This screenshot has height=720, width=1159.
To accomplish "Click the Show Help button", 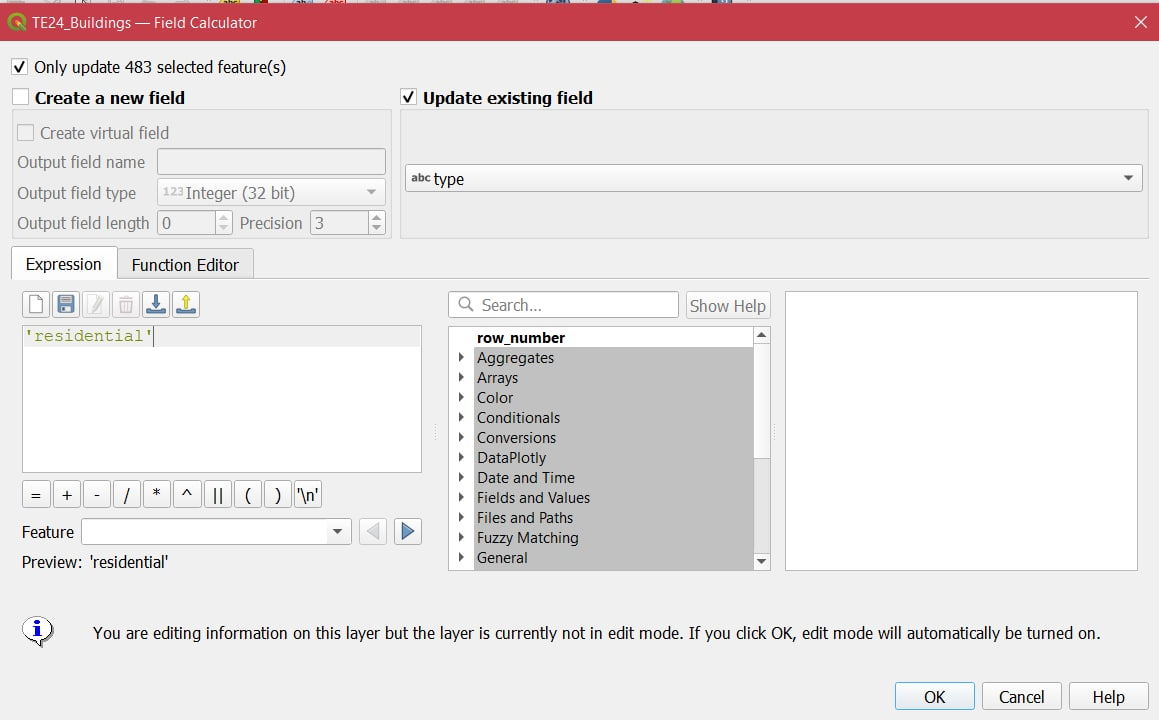I will (x=727, y=306).
